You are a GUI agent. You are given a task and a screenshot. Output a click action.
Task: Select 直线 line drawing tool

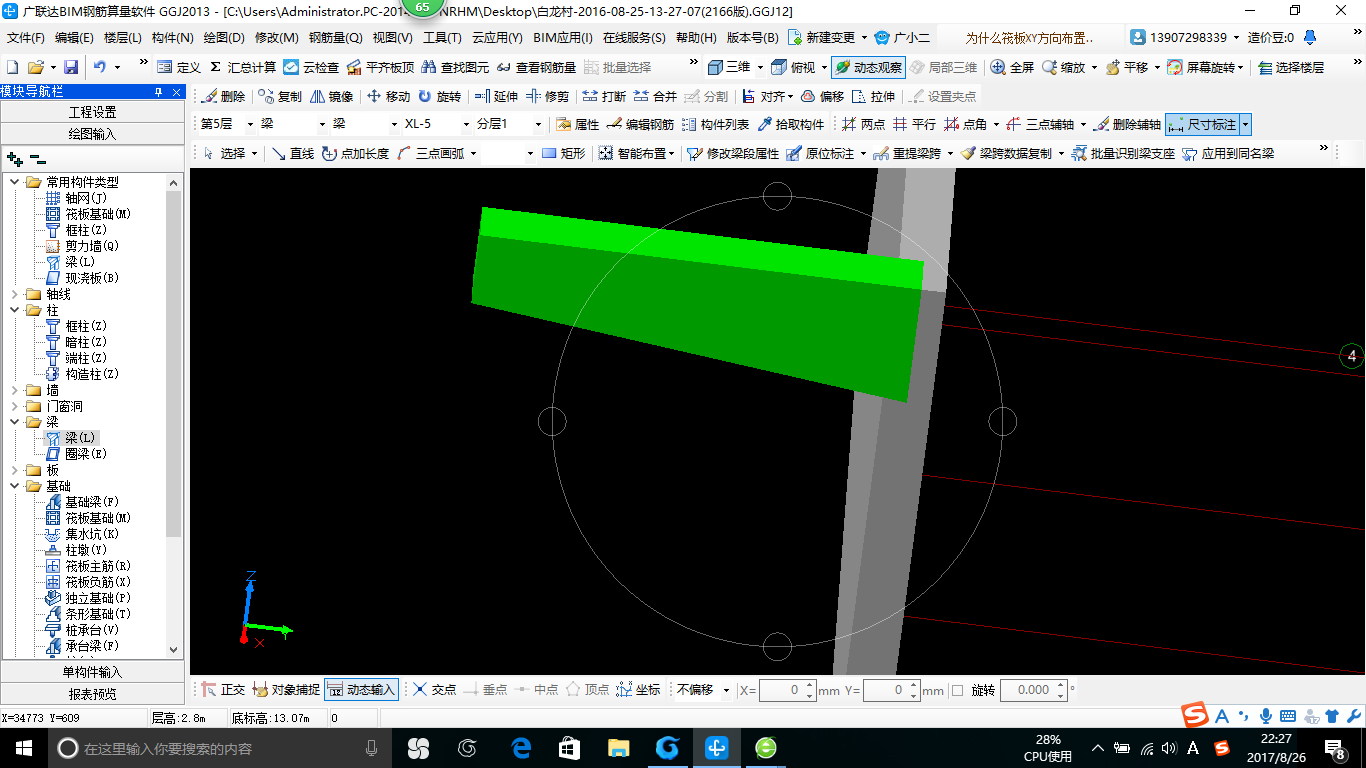coord(293,153)
